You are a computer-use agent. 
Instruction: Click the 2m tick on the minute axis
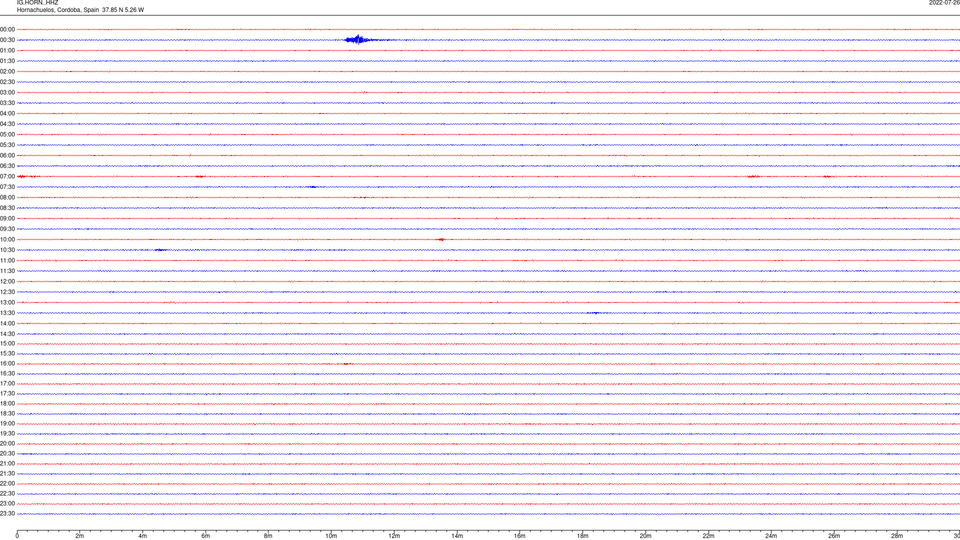click(x=80, y=536)
